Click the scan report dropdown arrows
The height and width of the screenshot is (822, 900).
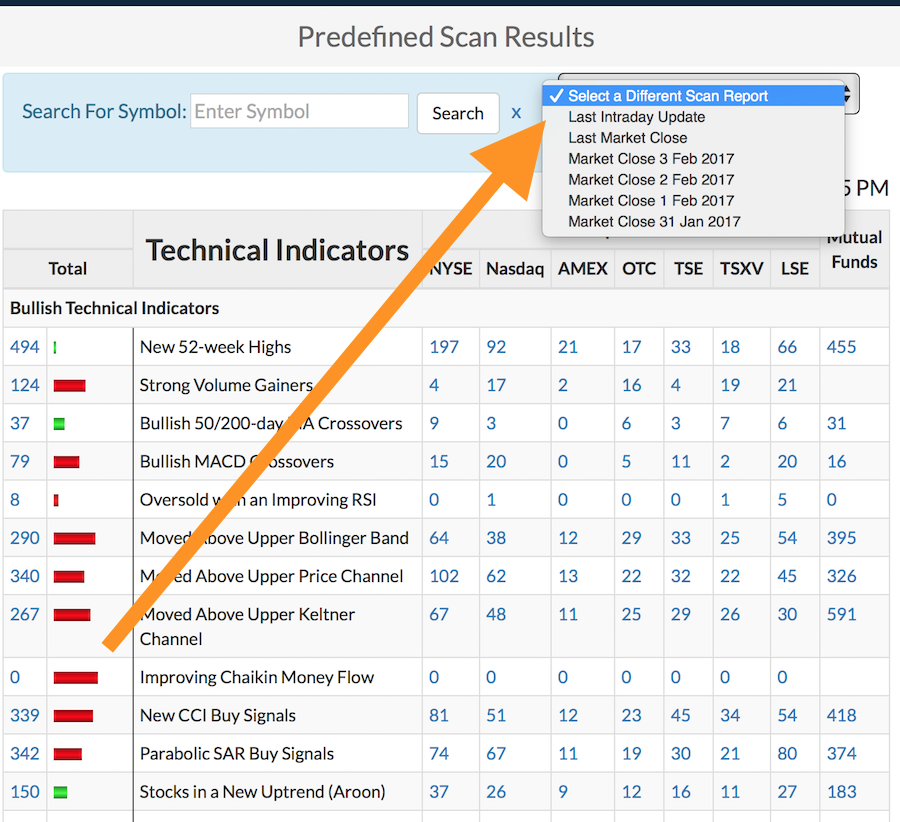point(847,95)
